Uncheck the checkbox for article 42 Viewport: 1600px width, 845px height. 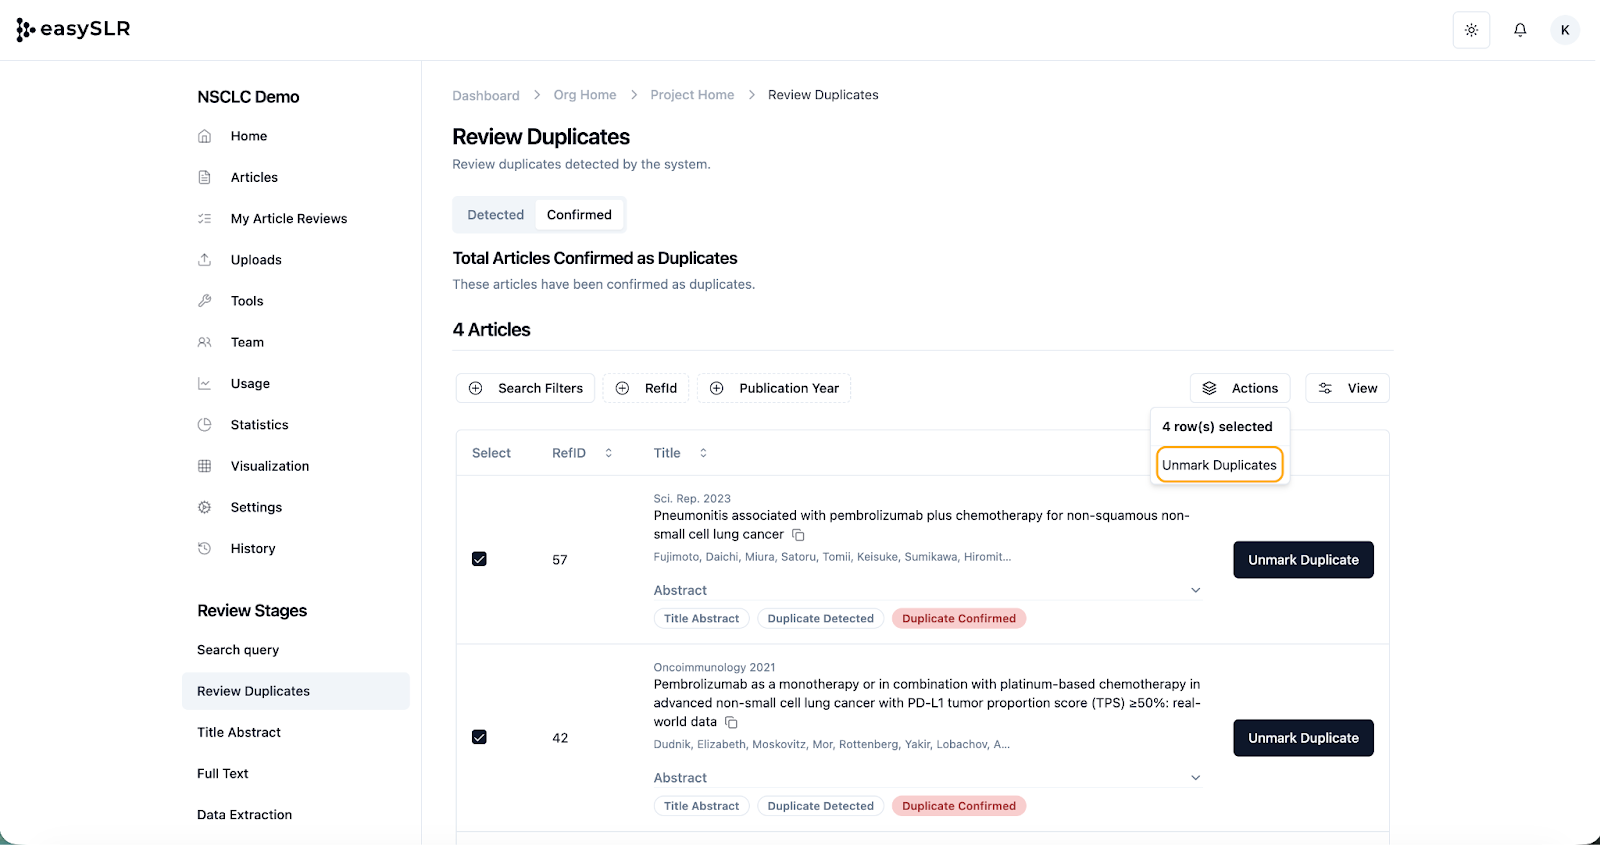tap(479, 737)
